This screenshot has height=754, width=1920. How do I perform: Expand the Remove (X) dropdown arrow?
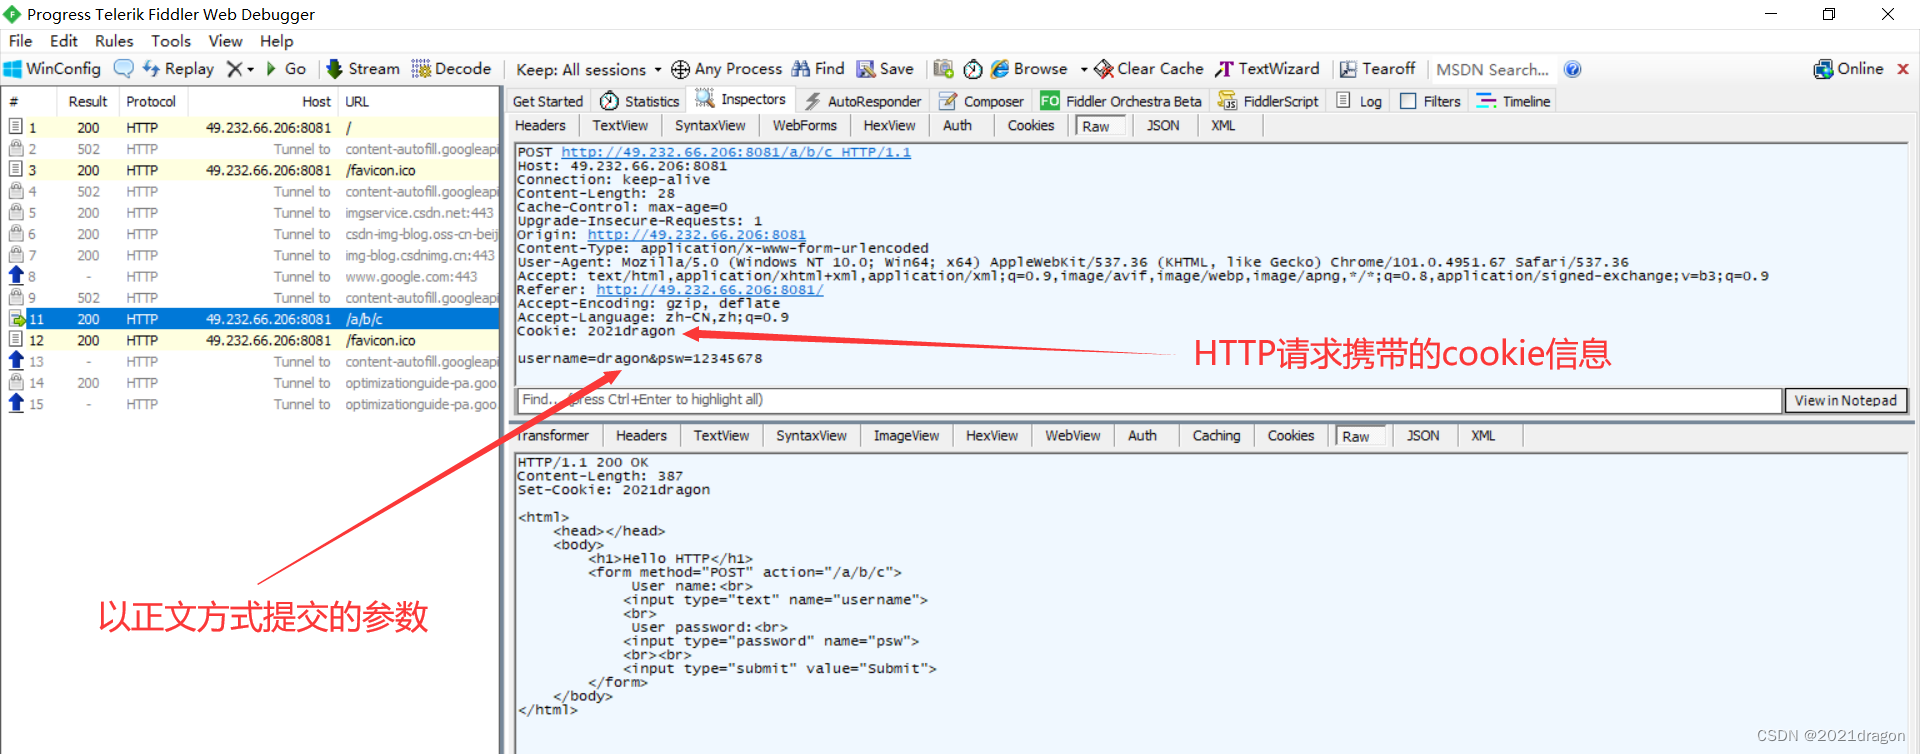tap(251, 70)
